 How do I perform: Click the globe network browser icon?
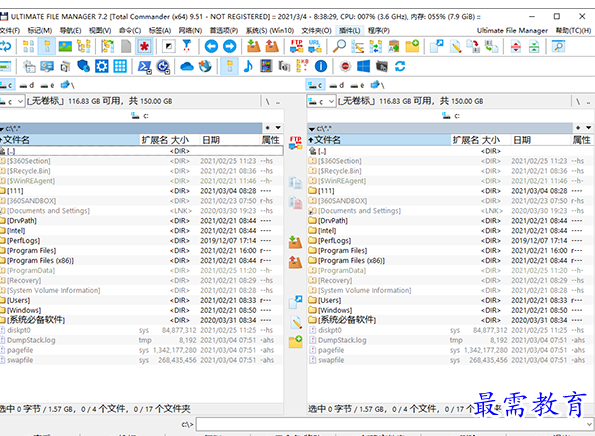(x=205, y=66)
